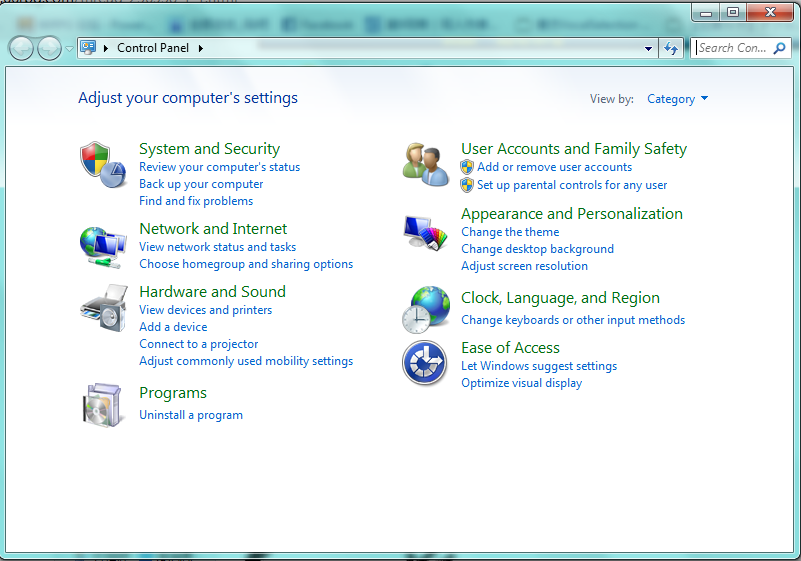This screenshot has width=801, height=561.
Task: Click Change keyboards or other input methods
Action: click(573, 320)
